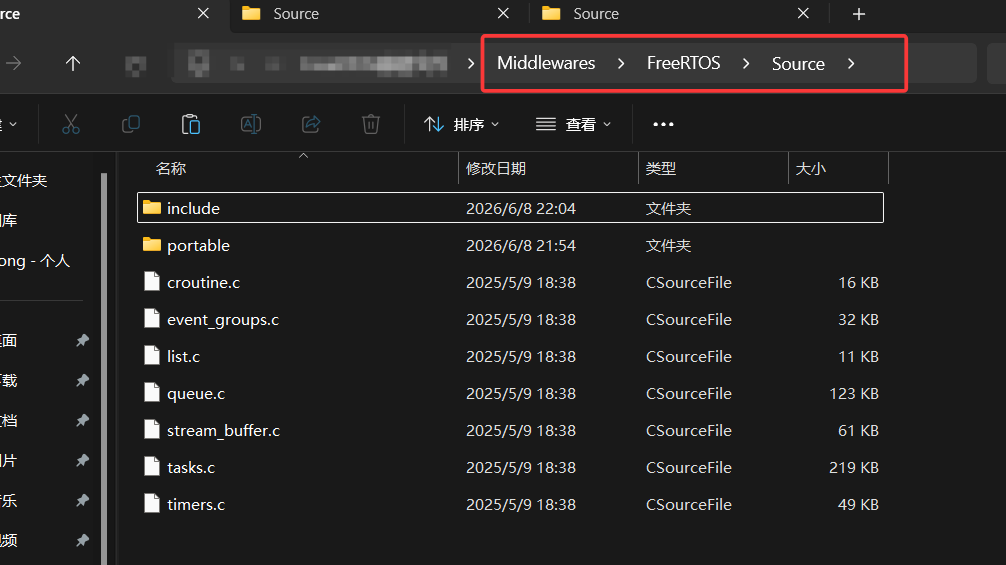The image size is (1006, 565).
Task: Open a new tab with plus button
Action: tap(858, 13)
